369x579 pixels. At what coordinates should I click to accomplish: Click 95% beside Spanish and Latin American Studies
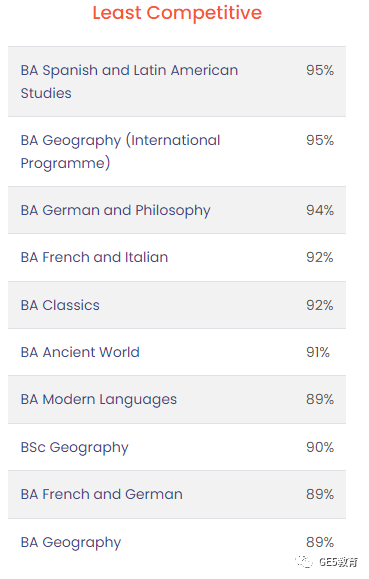click(320, 70)
